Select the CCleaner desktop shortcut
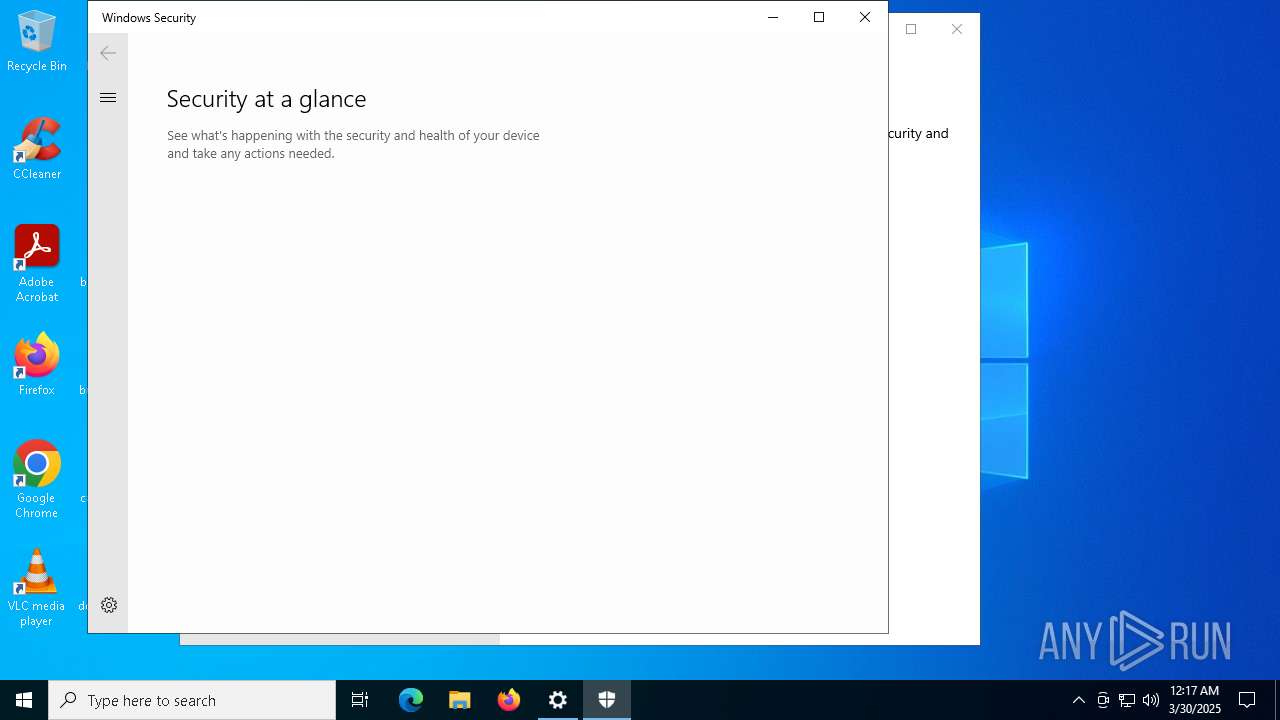 [37, 149]
